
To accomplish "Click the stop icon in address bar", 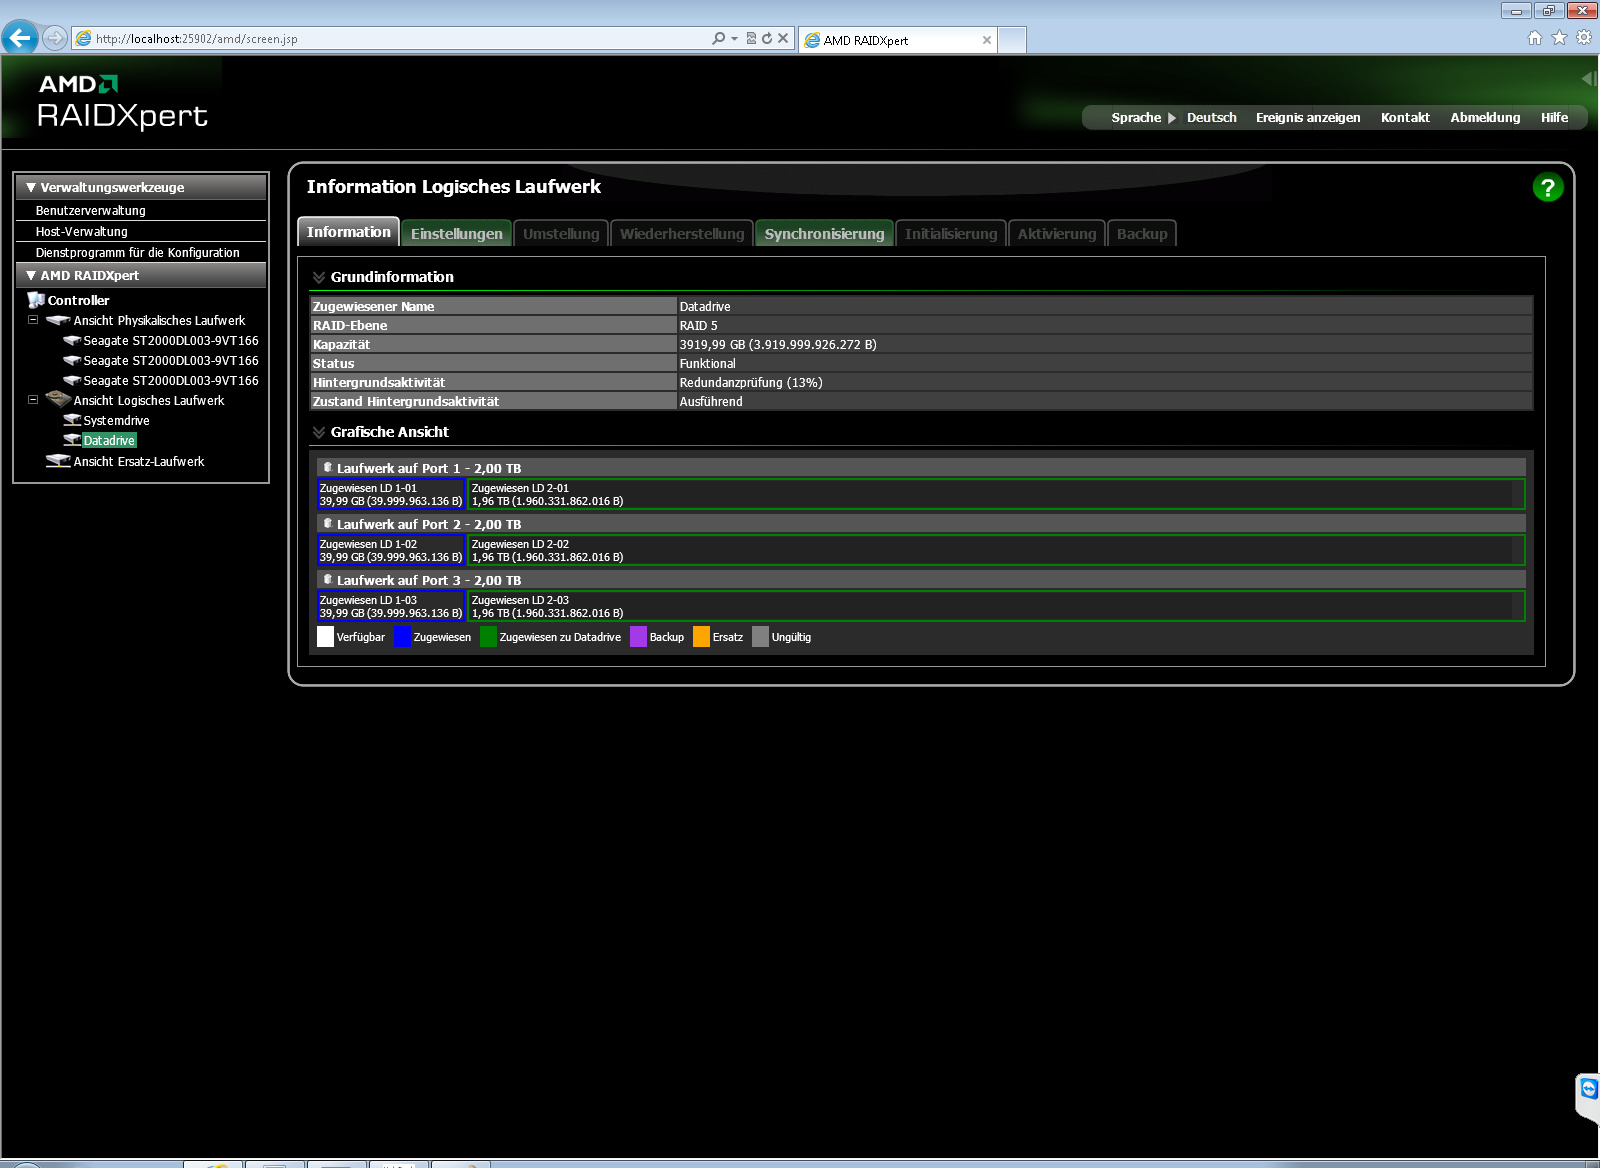I will [783, 38].
